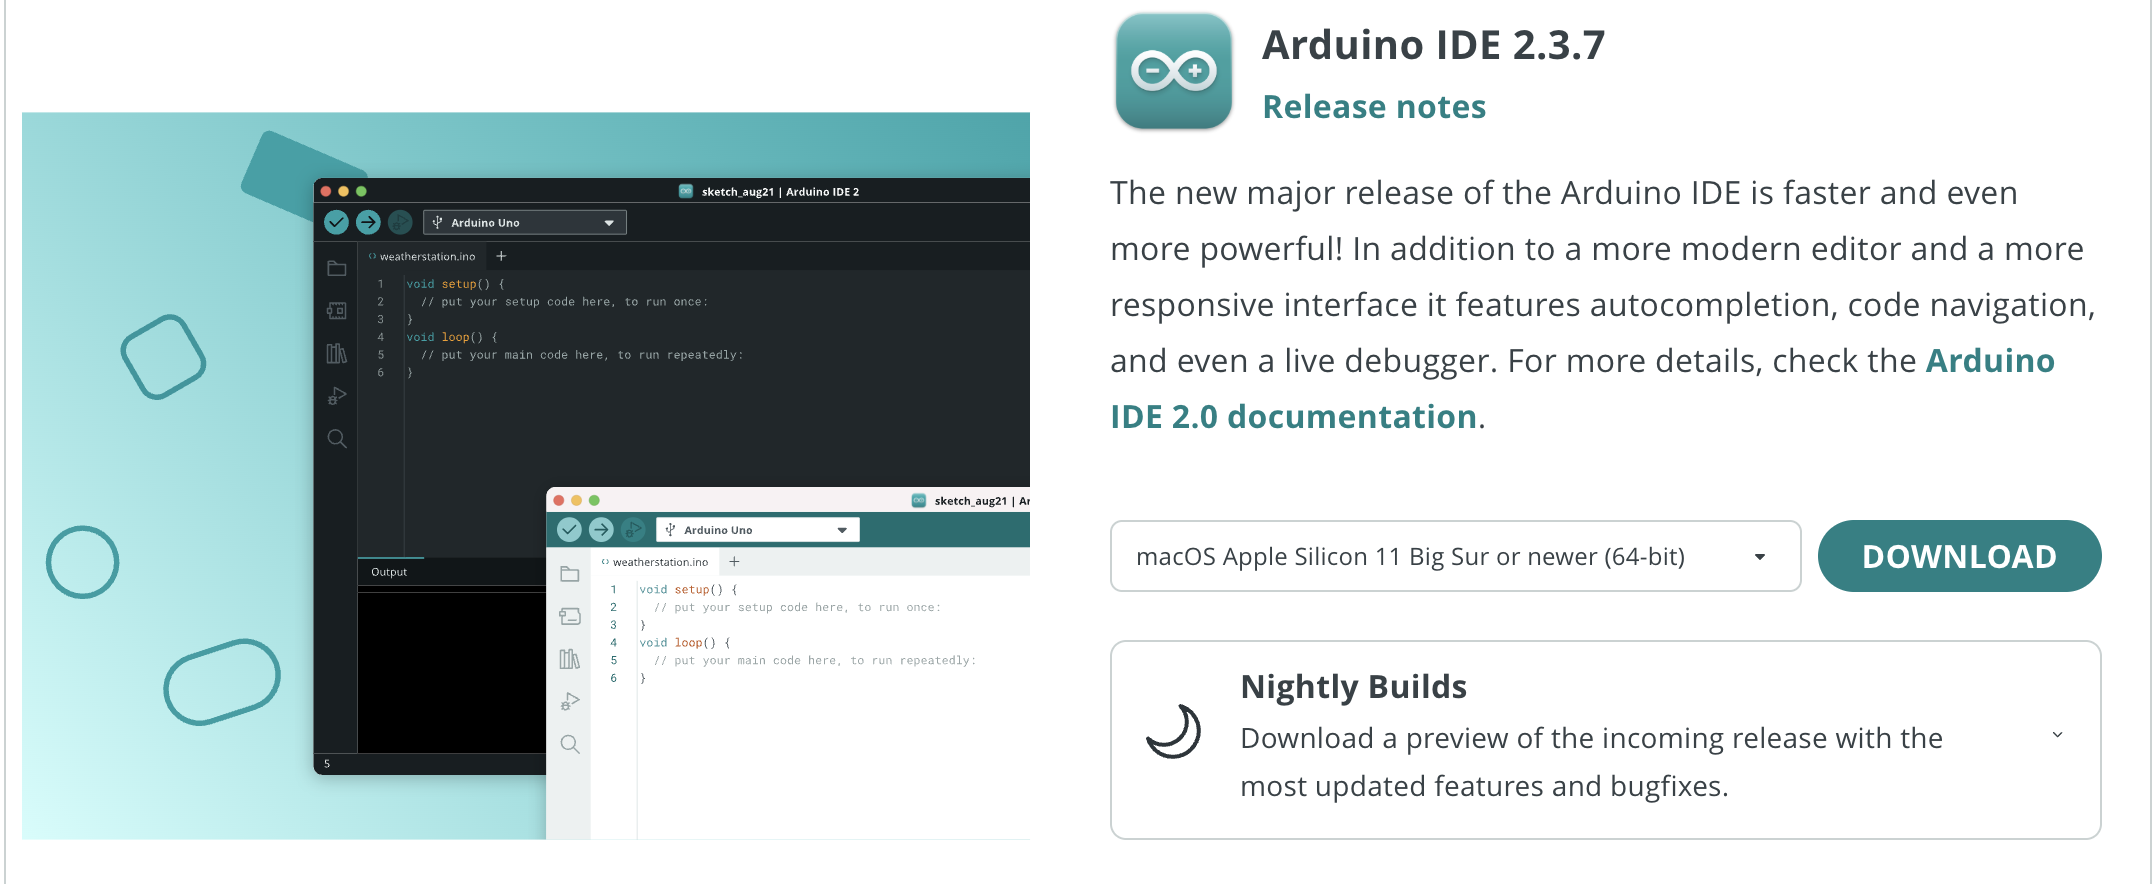This screenshot has height=884, width=2154.
Task: Click the Arduino IDE logo icon
Action: coord(1174,71)
